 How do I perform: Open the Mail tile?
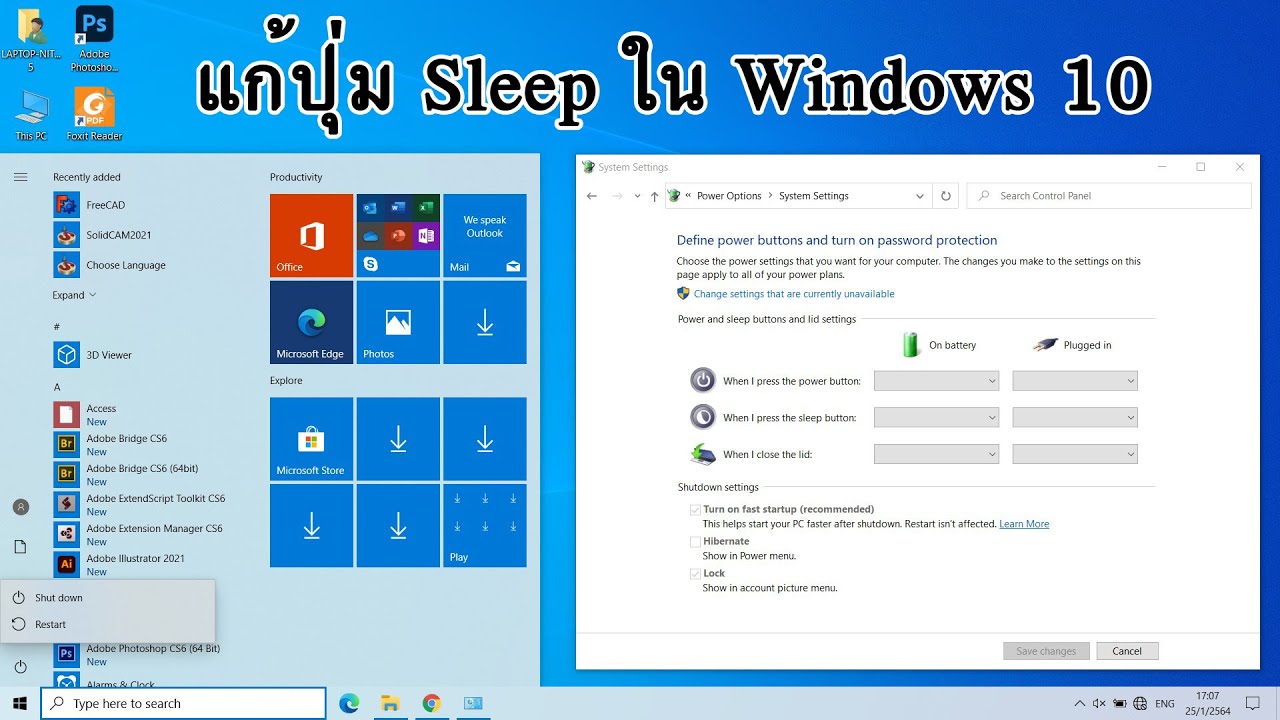click(485, 235)
